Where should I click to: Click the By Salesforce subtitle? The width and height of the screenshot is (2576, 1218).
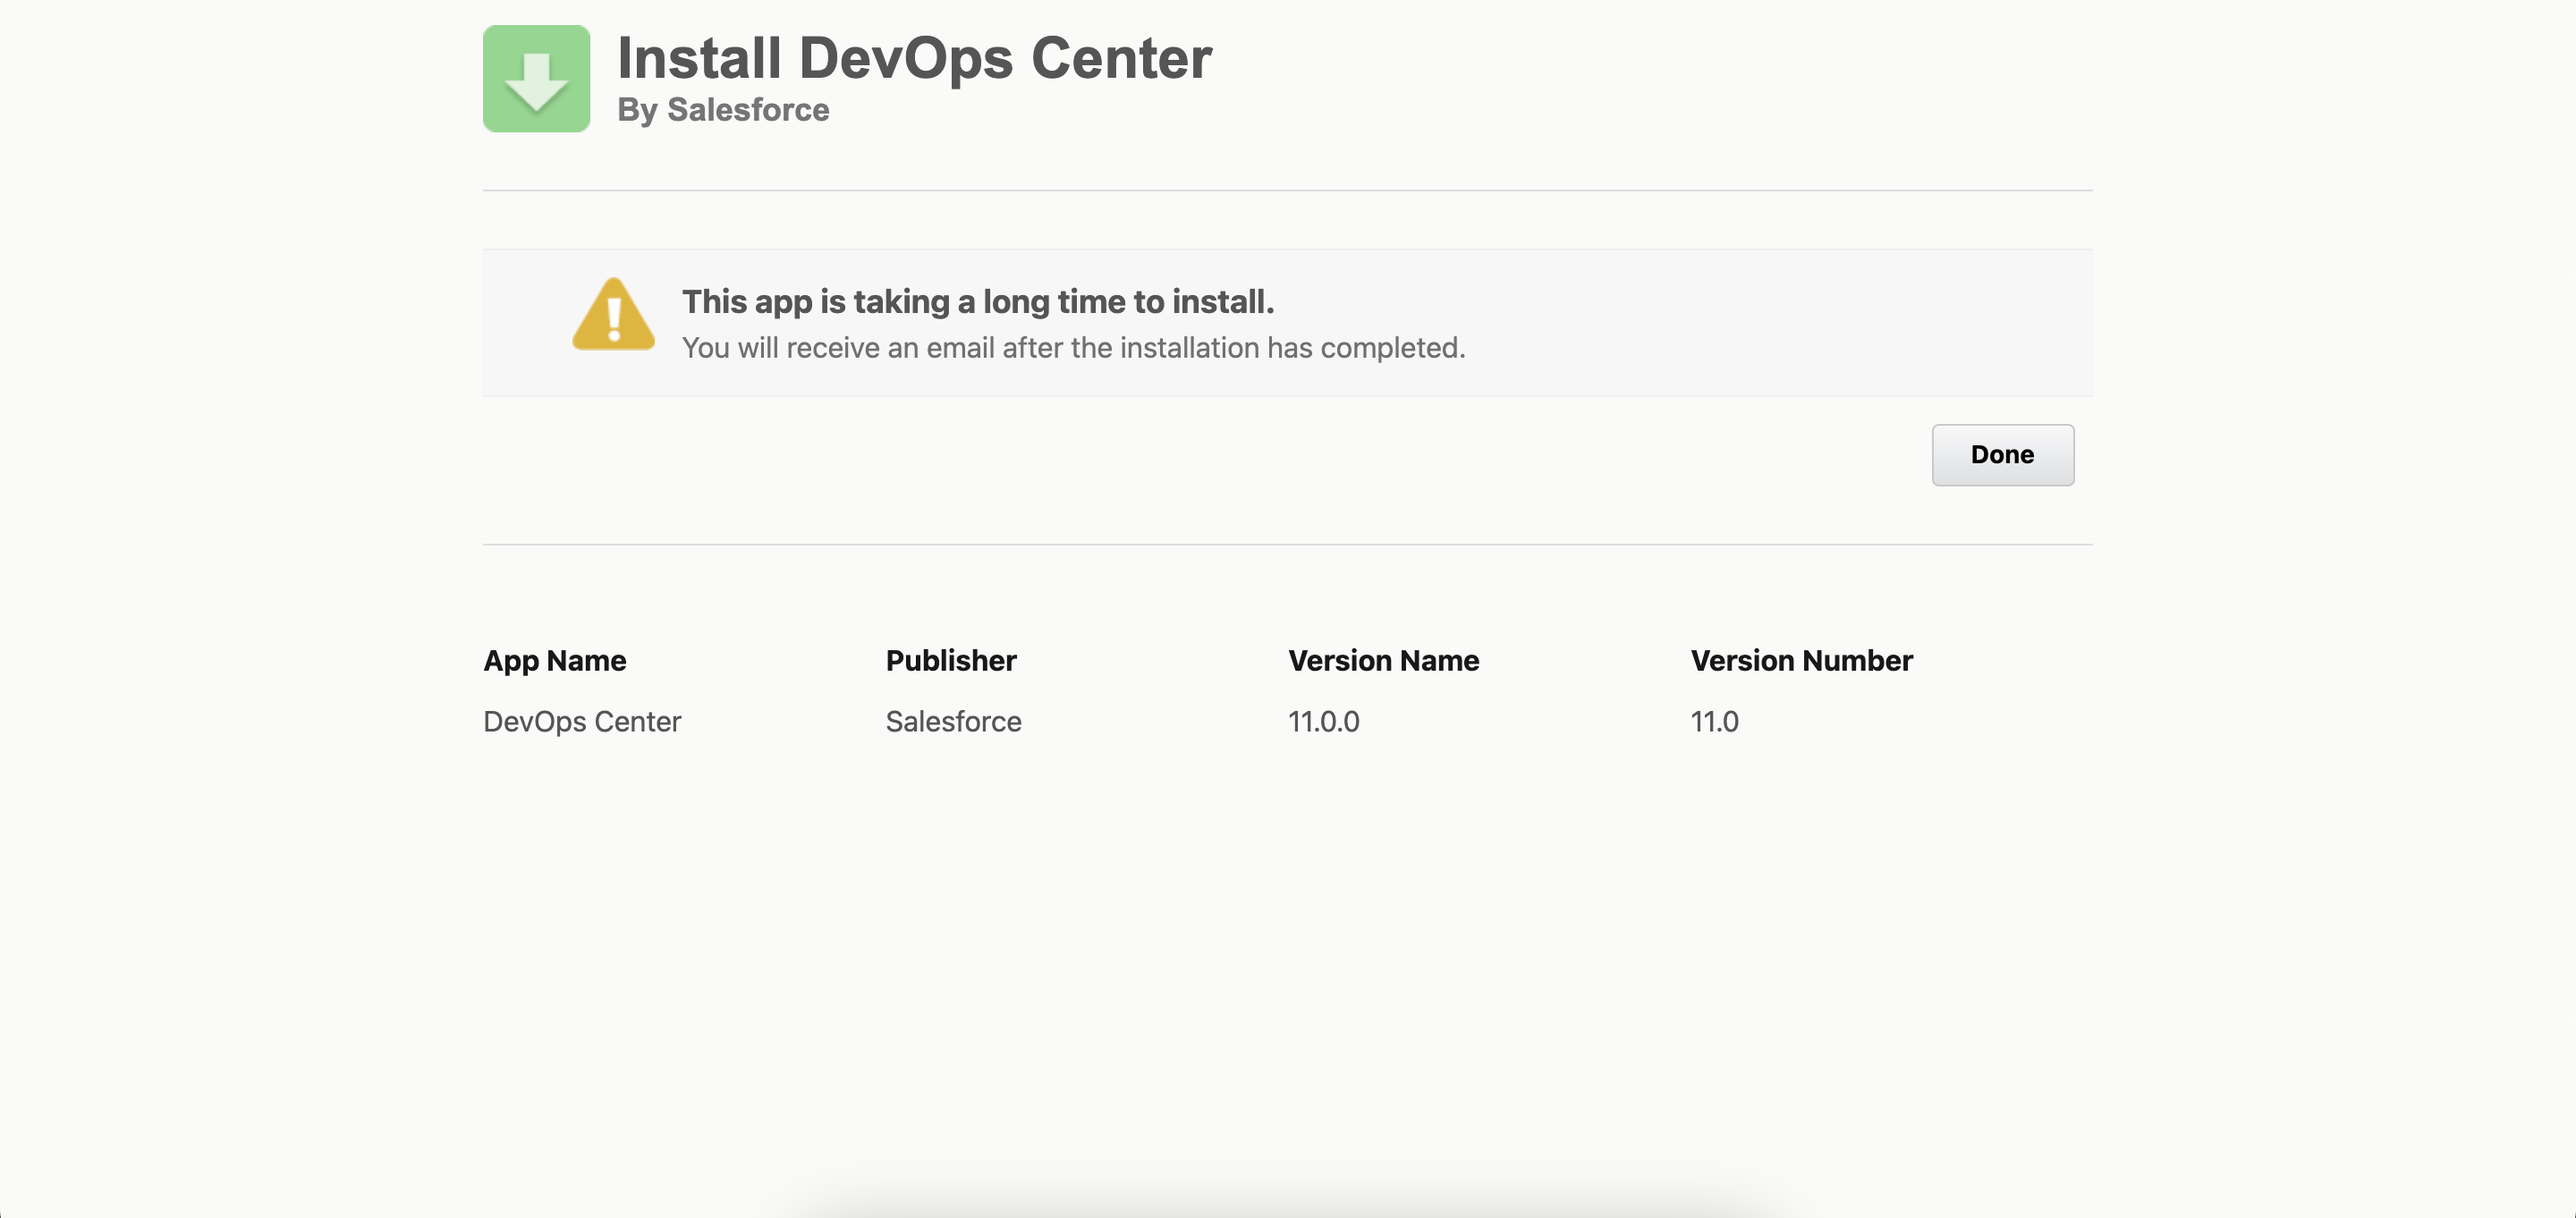(722, 109)
